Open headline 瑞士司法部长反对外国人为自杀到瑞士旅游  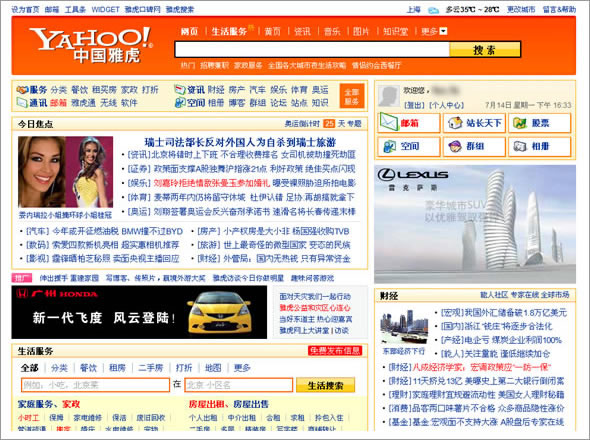click(x=240, y=142)
